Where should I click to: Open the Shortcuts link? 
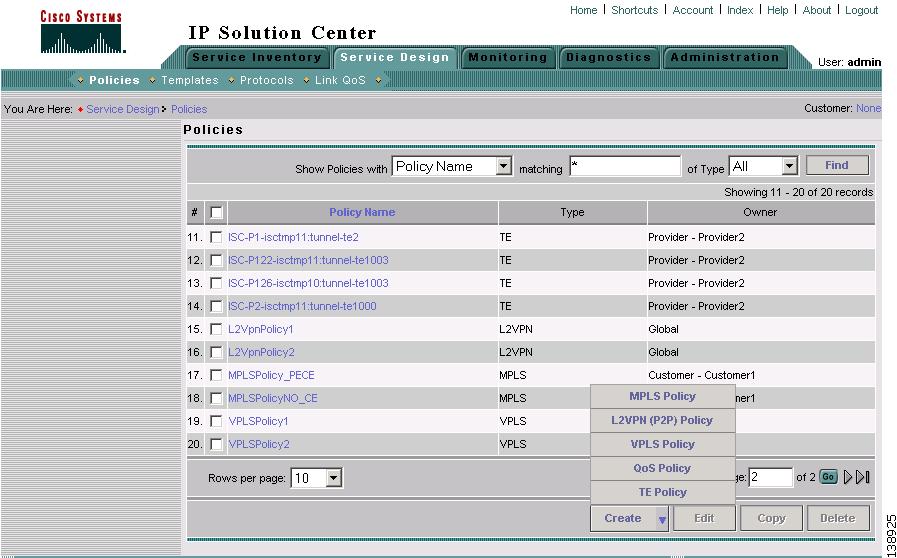(x=634, y=10)
